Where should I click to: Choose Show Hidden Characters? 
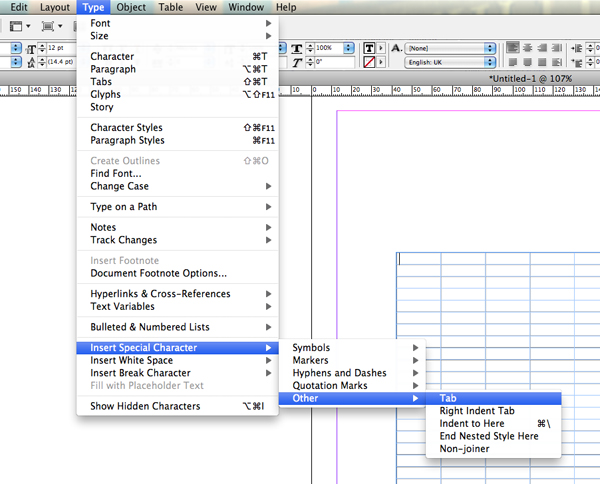pyautogui.click(x=178, y=406)
